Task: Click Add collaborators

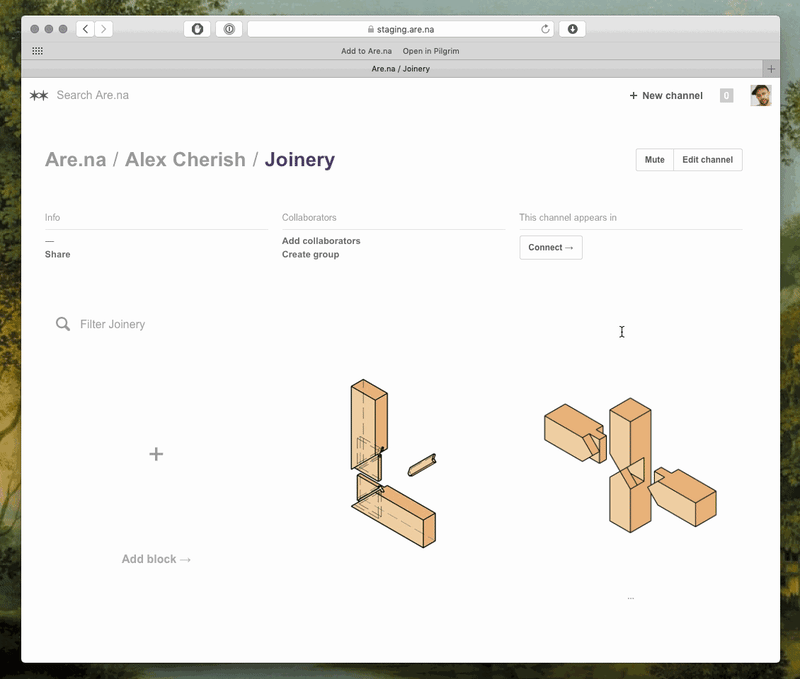Action: tap(321, 241)
